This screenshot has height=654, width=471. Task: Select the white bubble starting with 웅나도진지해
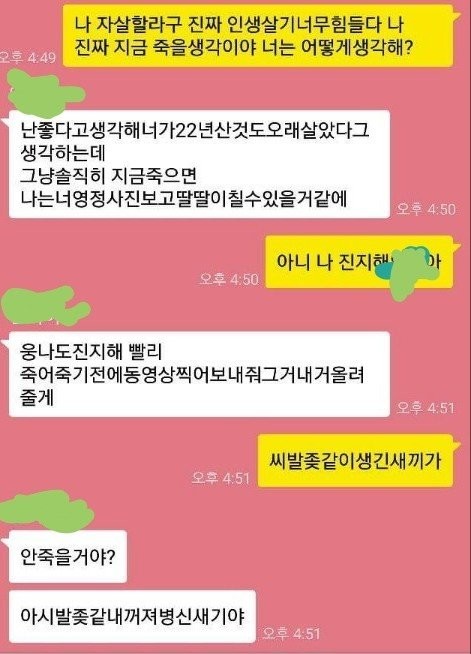tap(199, 374)
